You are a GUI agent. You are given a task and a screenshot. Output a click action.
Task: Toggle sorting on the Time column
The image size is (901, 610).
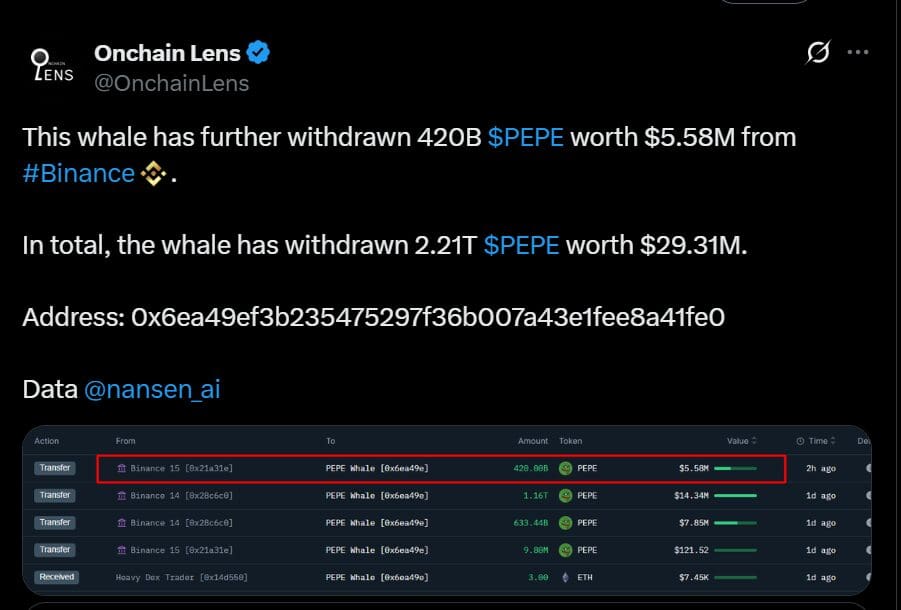[820, 440]
